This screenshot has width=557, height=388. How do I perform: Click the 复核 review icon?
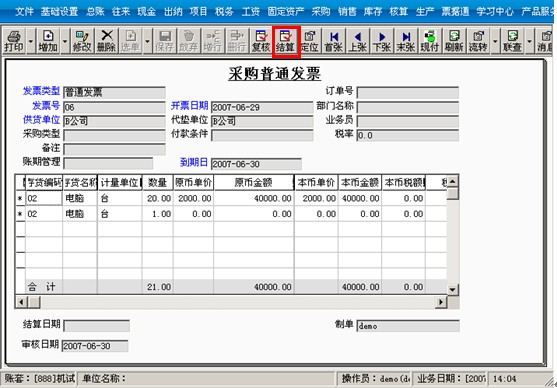(x=261, y=41)
